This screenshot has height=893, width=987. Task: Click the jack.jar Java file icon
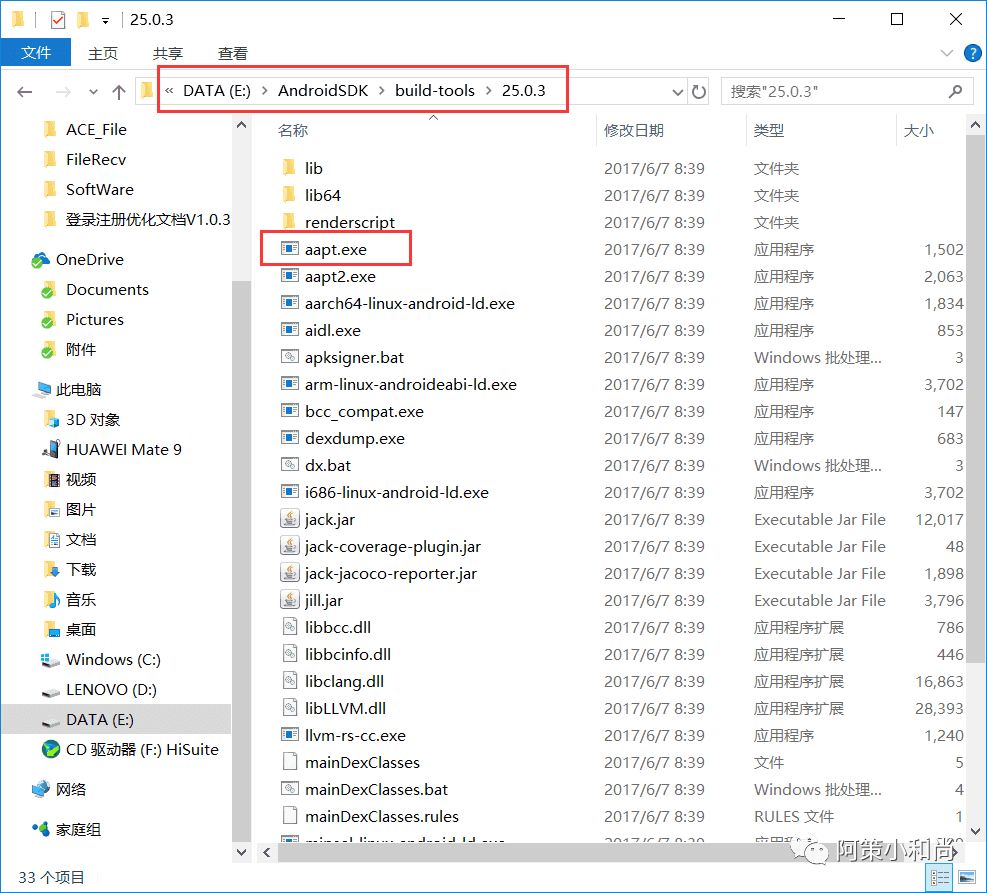click(290, 519)
